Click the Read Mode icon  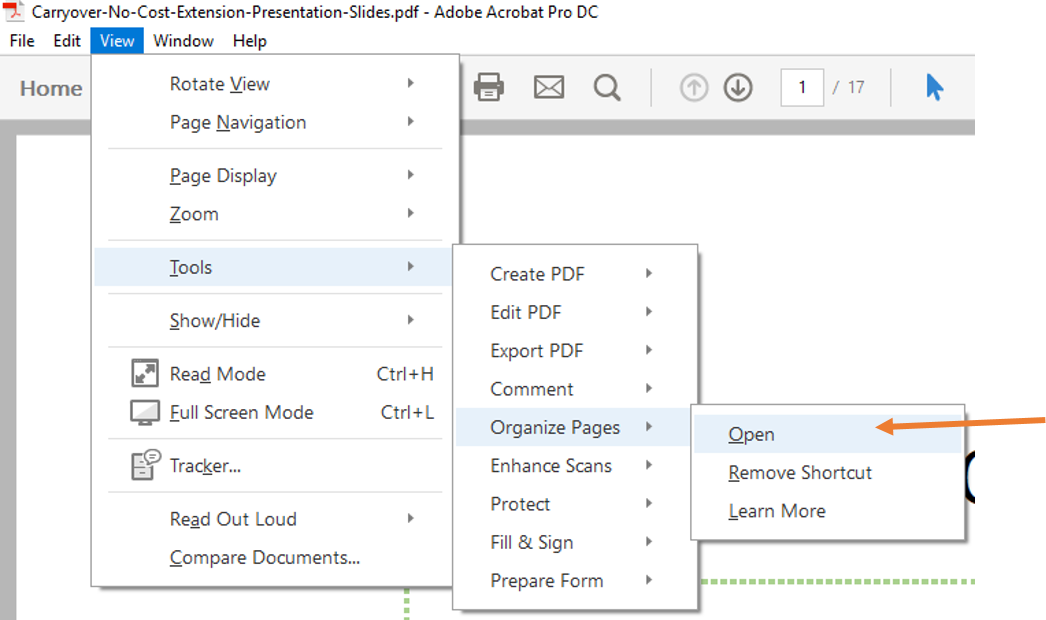[x=145, y=373]
